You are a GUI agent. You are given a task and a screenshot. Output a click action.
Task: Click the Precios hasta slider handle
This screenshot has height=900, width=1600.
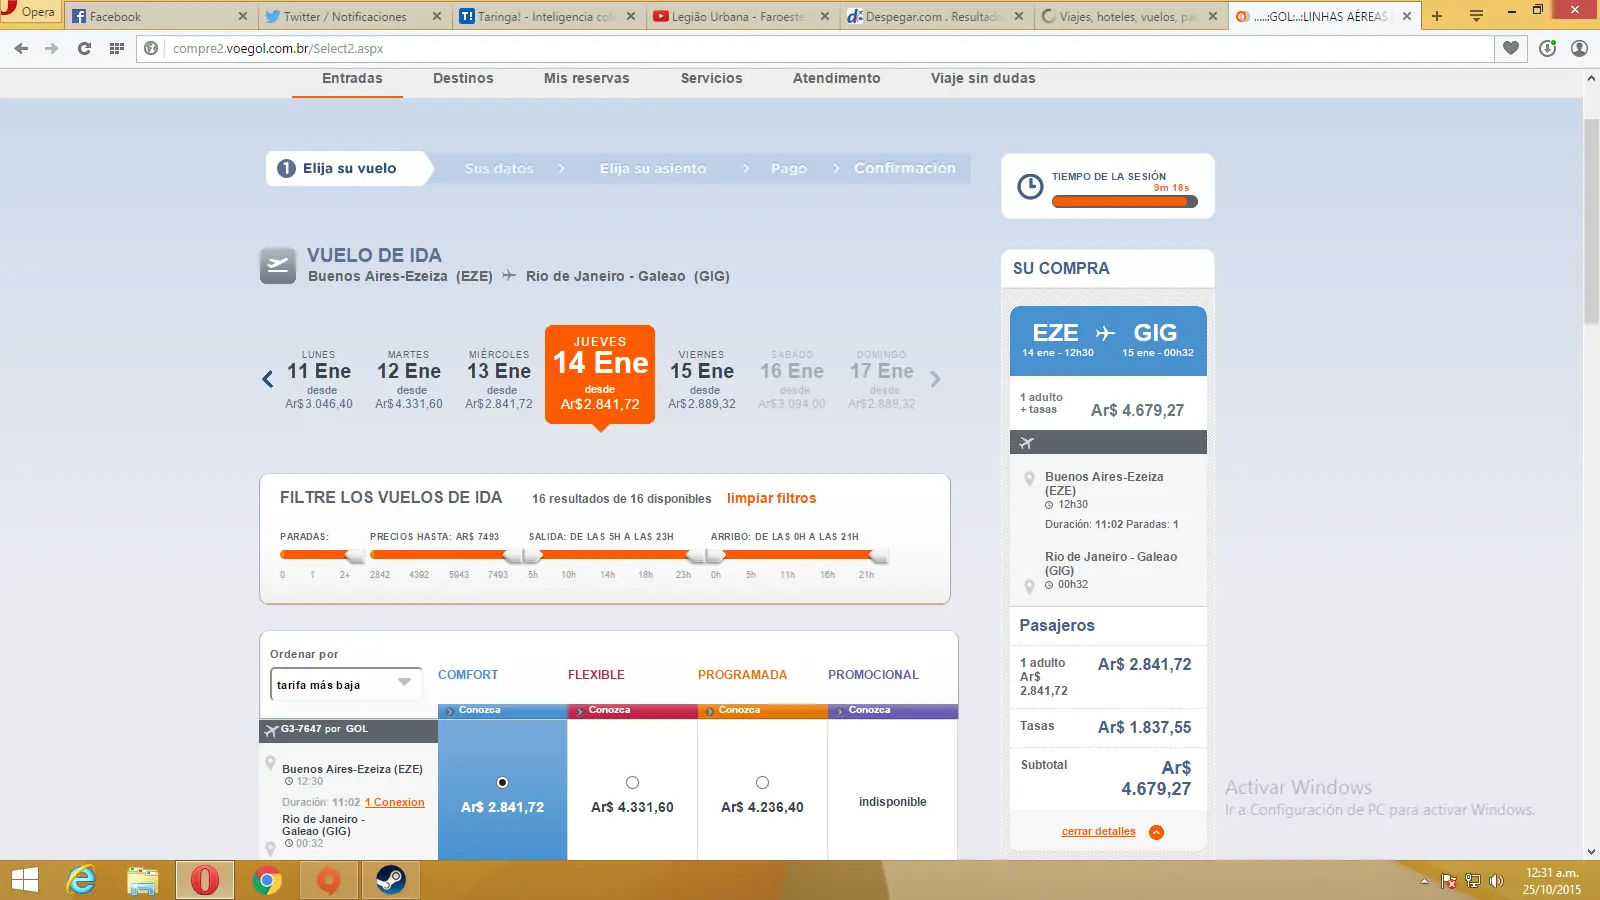pos(514,555)
